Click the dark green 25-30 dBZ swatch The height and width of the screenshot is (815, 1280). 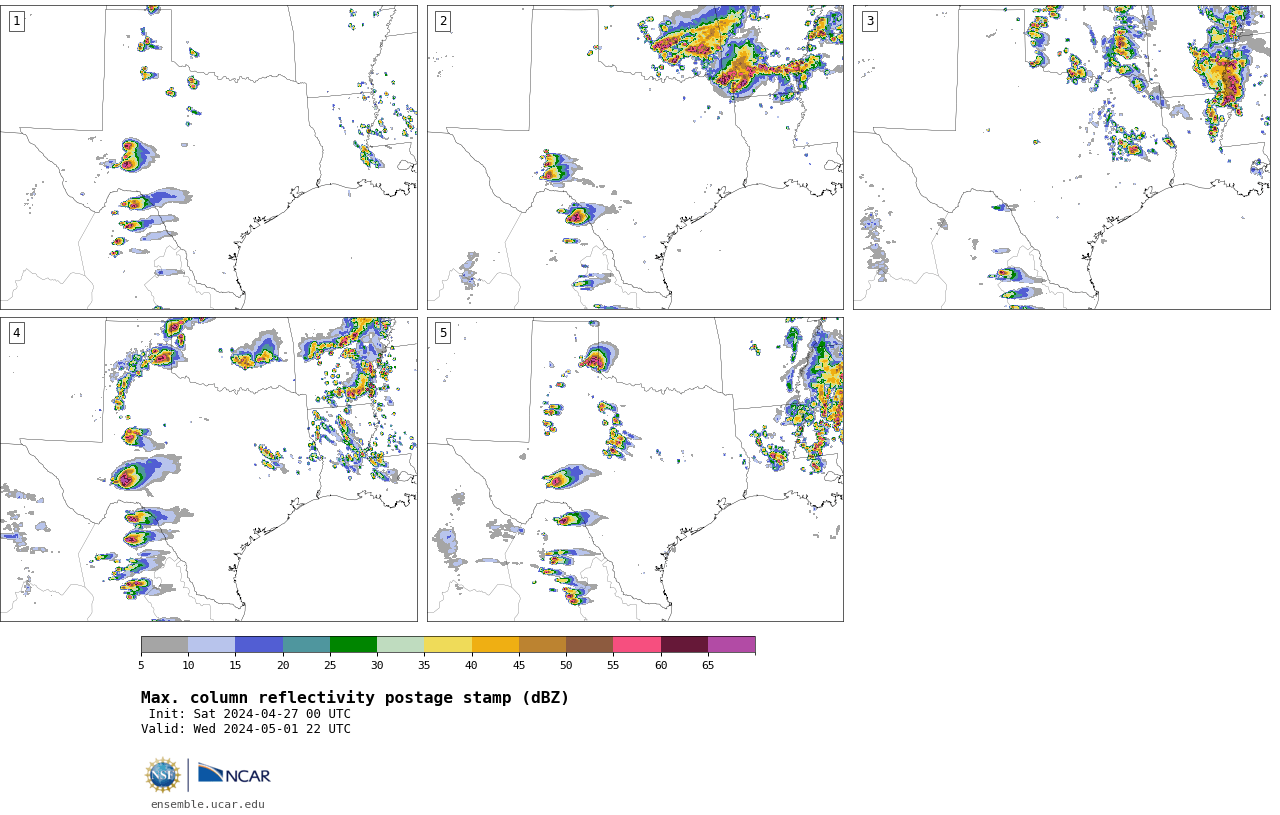coord(354,645)
